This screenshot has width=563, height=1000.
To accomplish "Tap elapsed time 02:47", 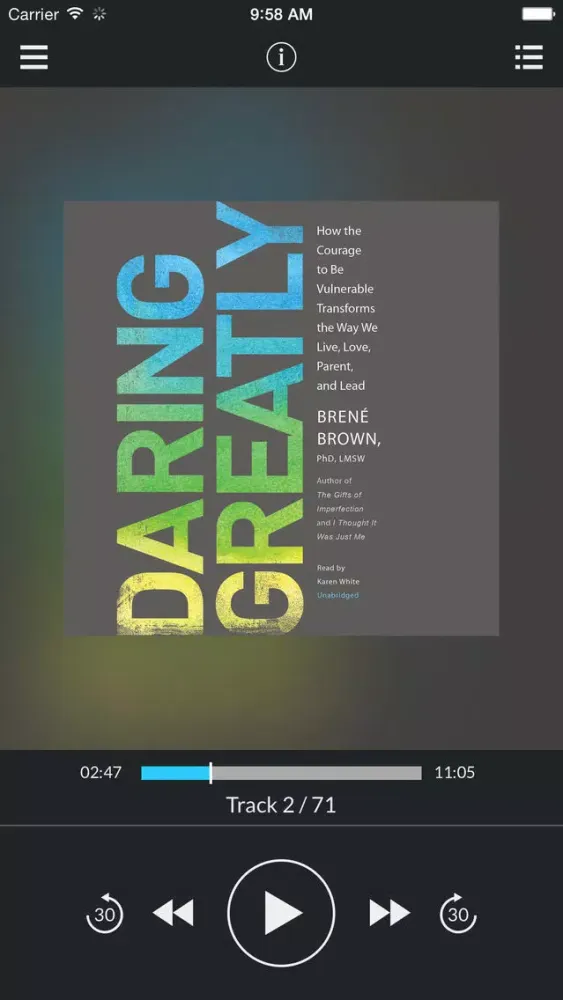I will [101, 773].
